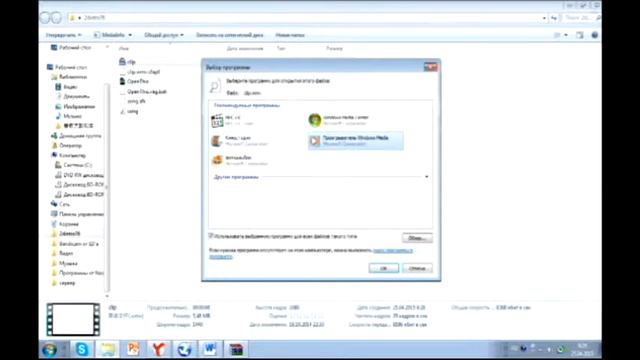Click the Explorer back navigation button
The width and height of the screenshot is (640, 360).
[45, 18]
